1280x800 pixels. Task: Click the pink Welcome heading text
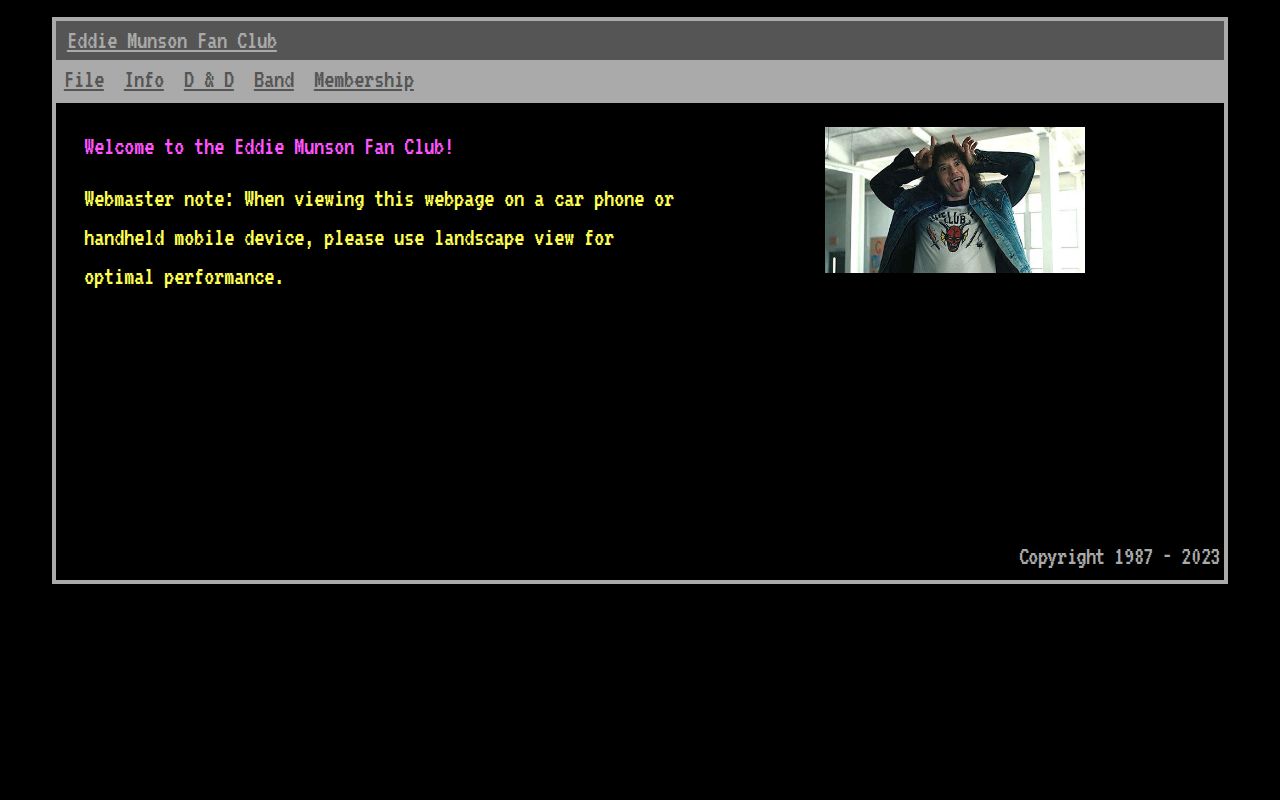coord(269,147)
